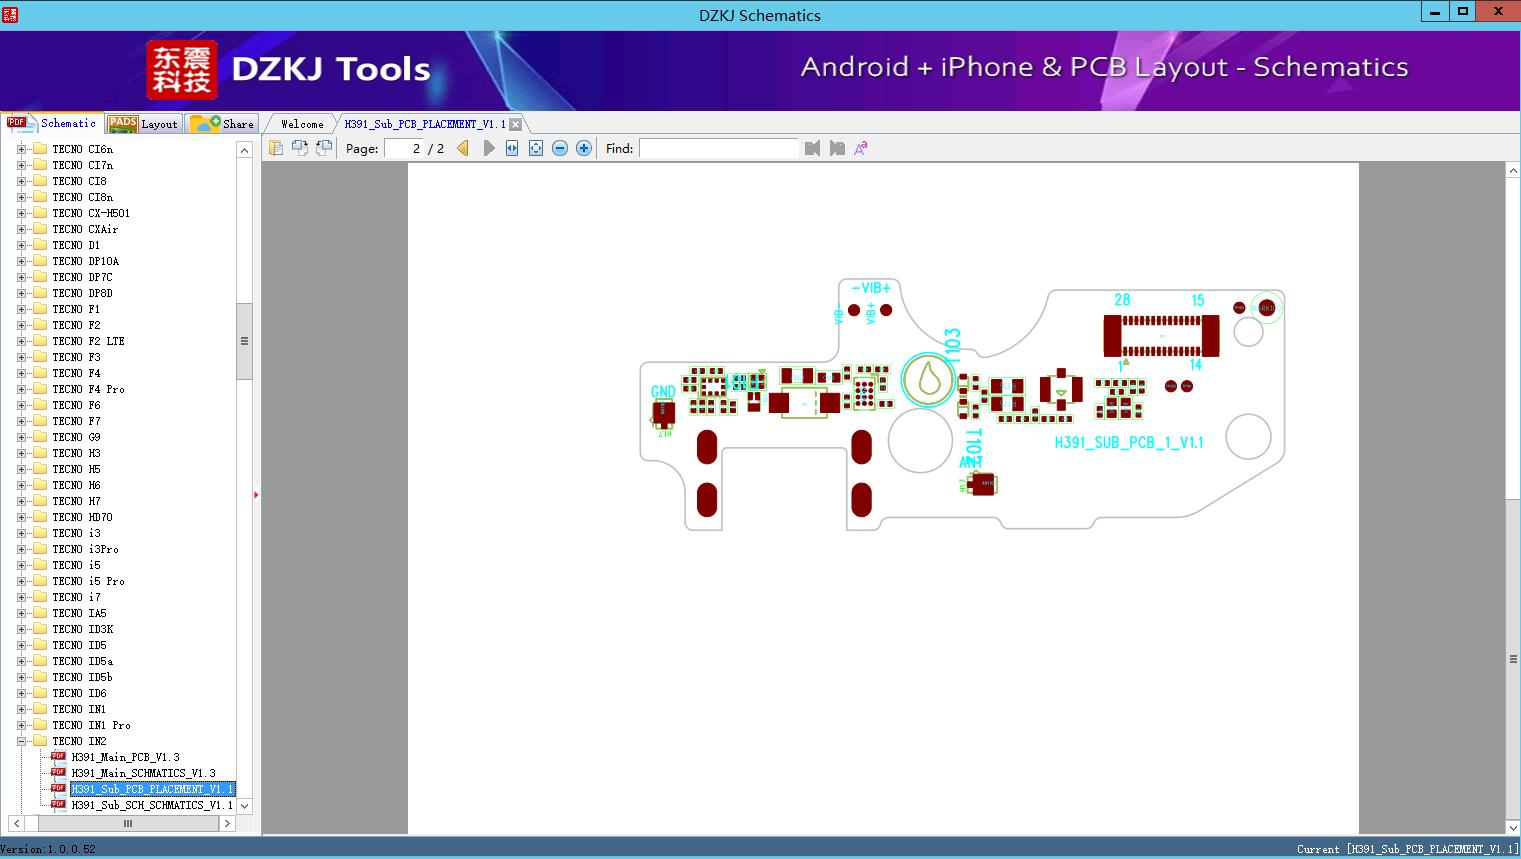
Task: Find previous match icon
Action: pyautogui.click(x=812, y=148)
